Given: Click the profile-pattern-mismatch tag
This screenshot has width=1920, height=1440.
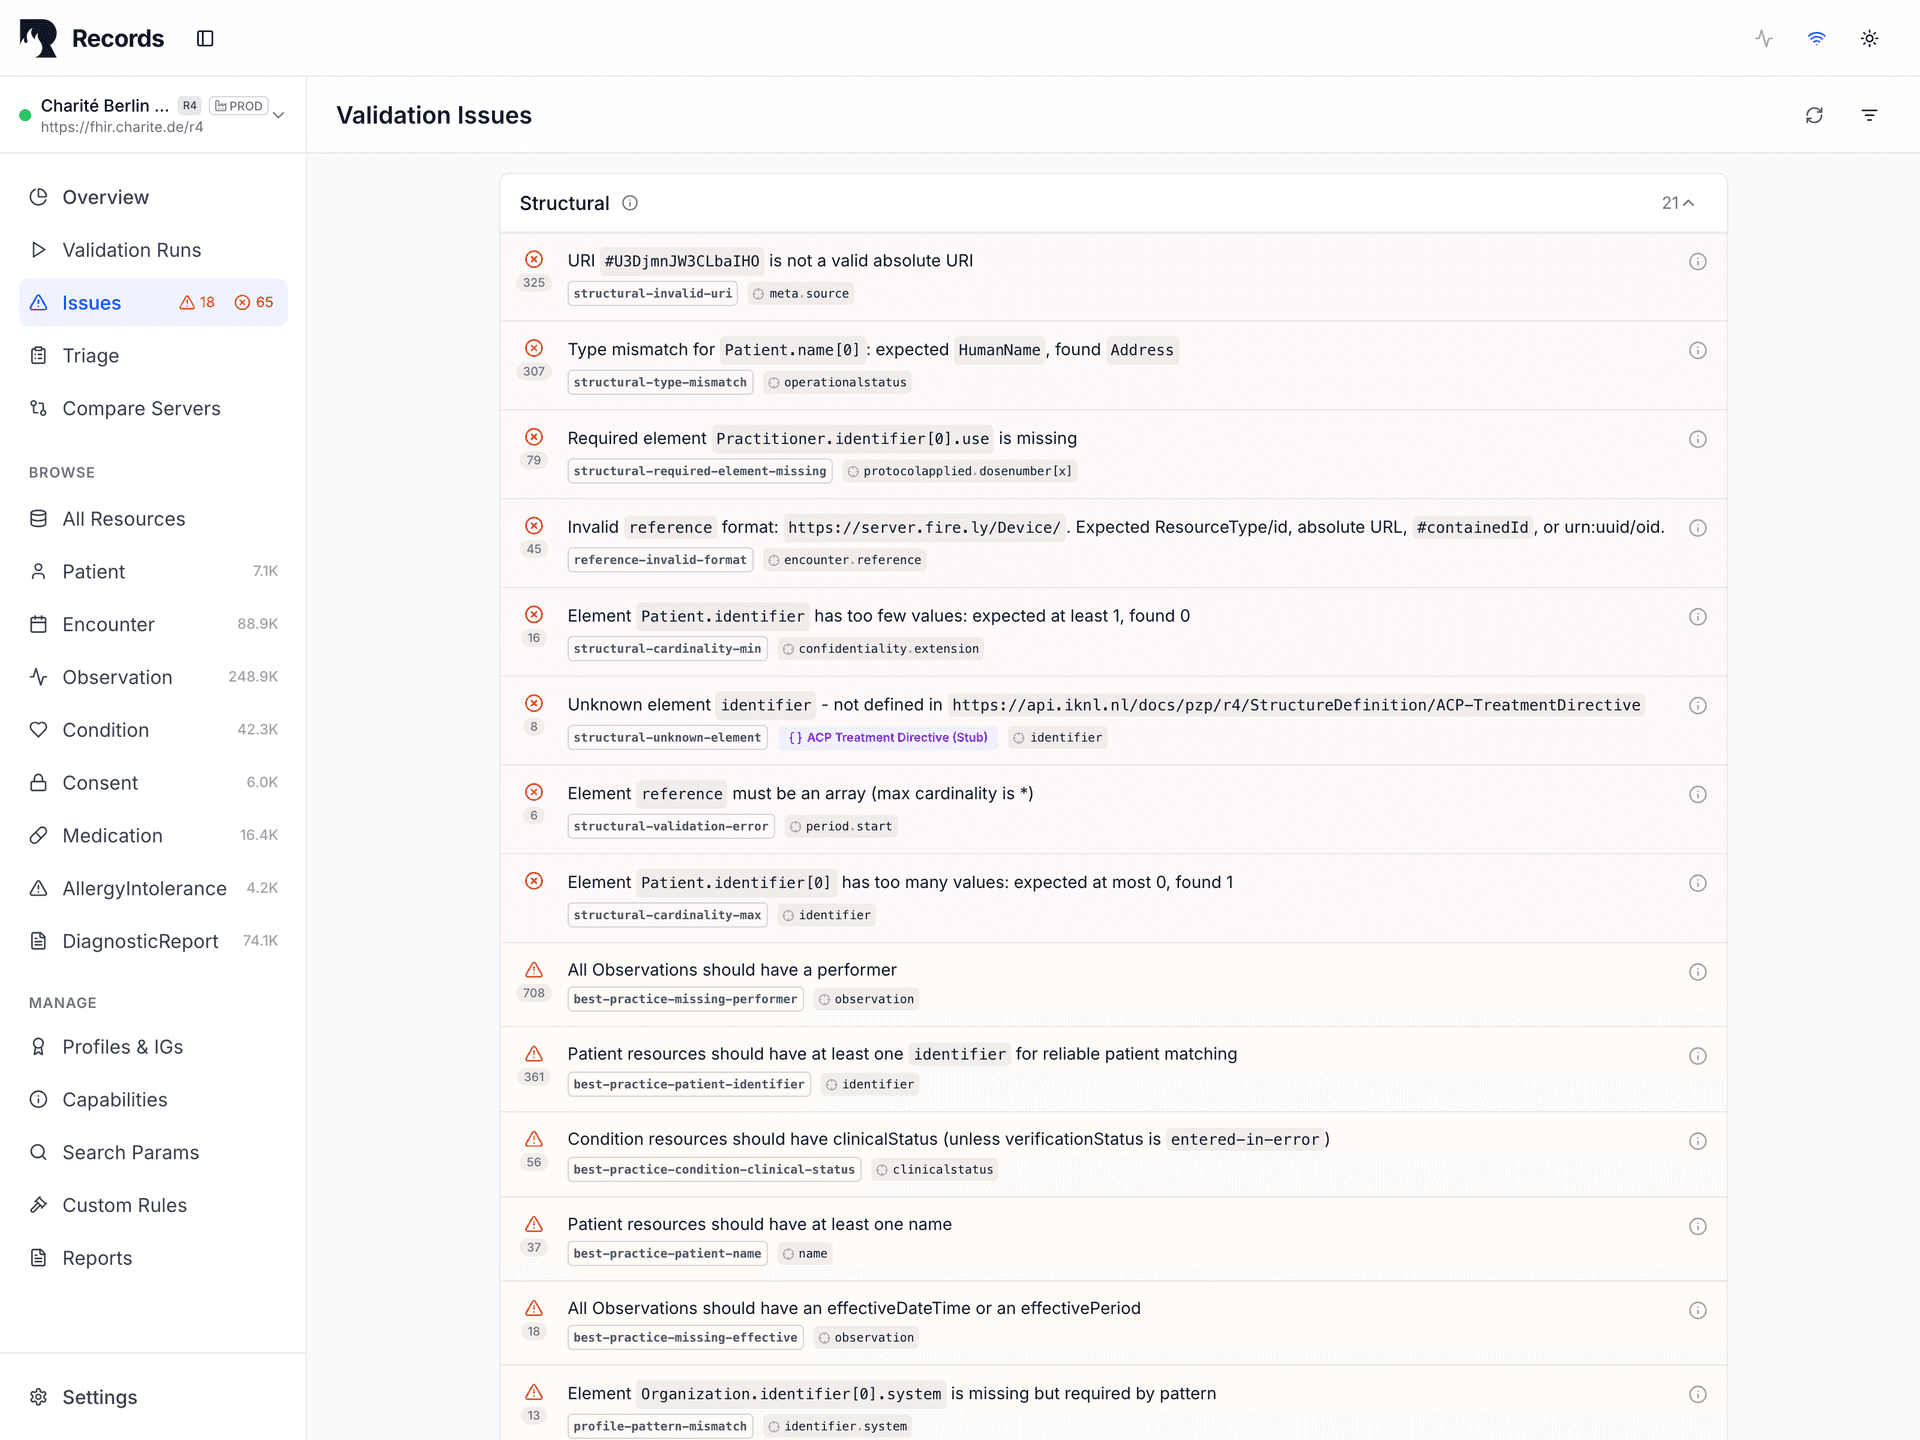Looking at the screenshot, I should click(x=660, y=1427).
